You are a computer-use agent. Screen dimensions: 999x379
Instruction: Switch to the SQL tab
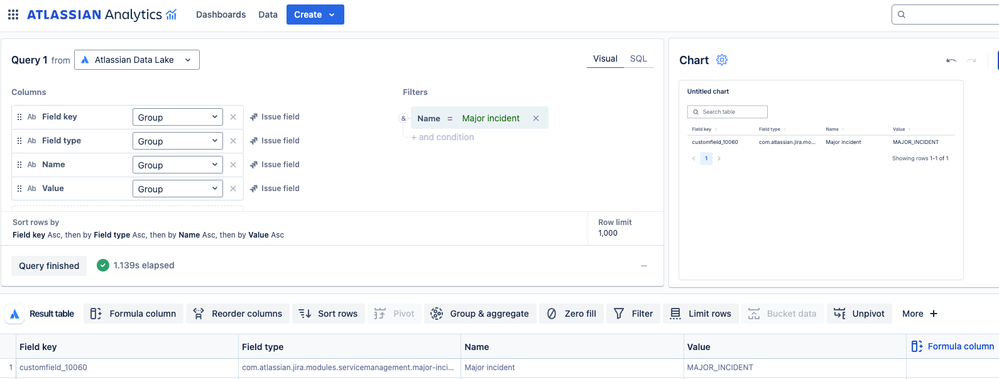tap(638, 59)
